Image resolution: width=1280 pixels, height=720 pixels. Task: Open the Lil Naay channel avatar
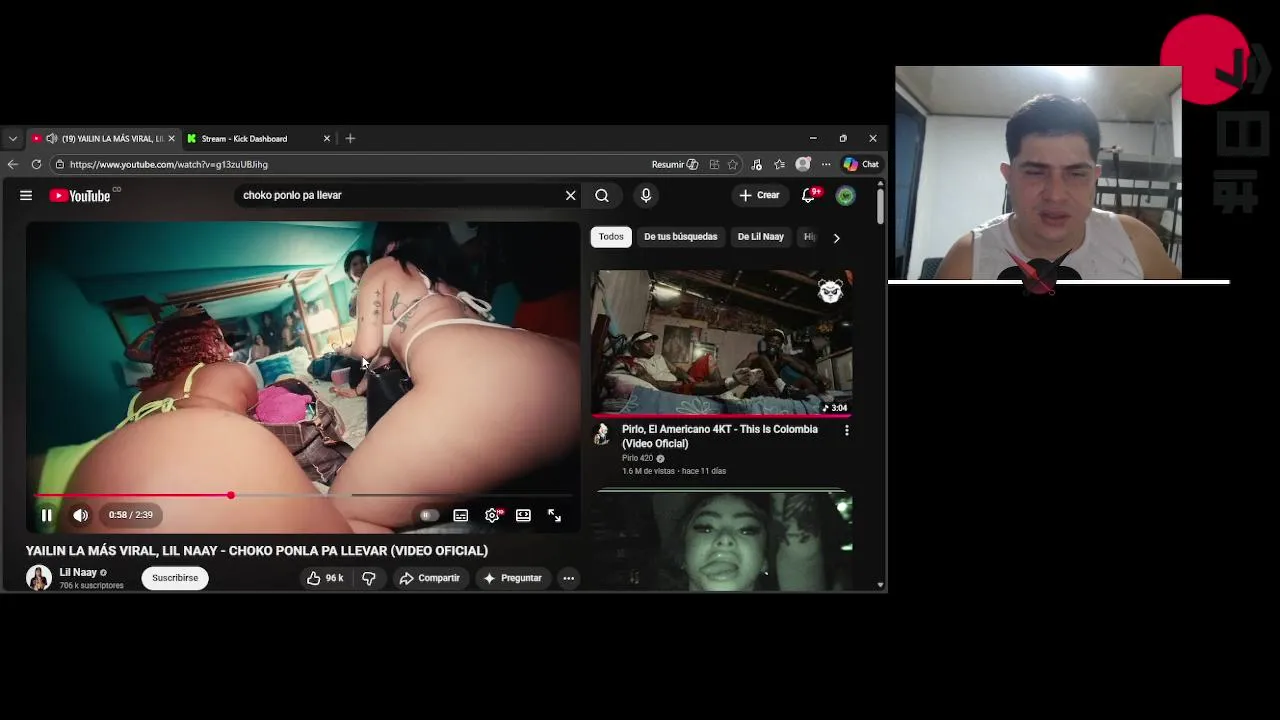click(38, 578)
